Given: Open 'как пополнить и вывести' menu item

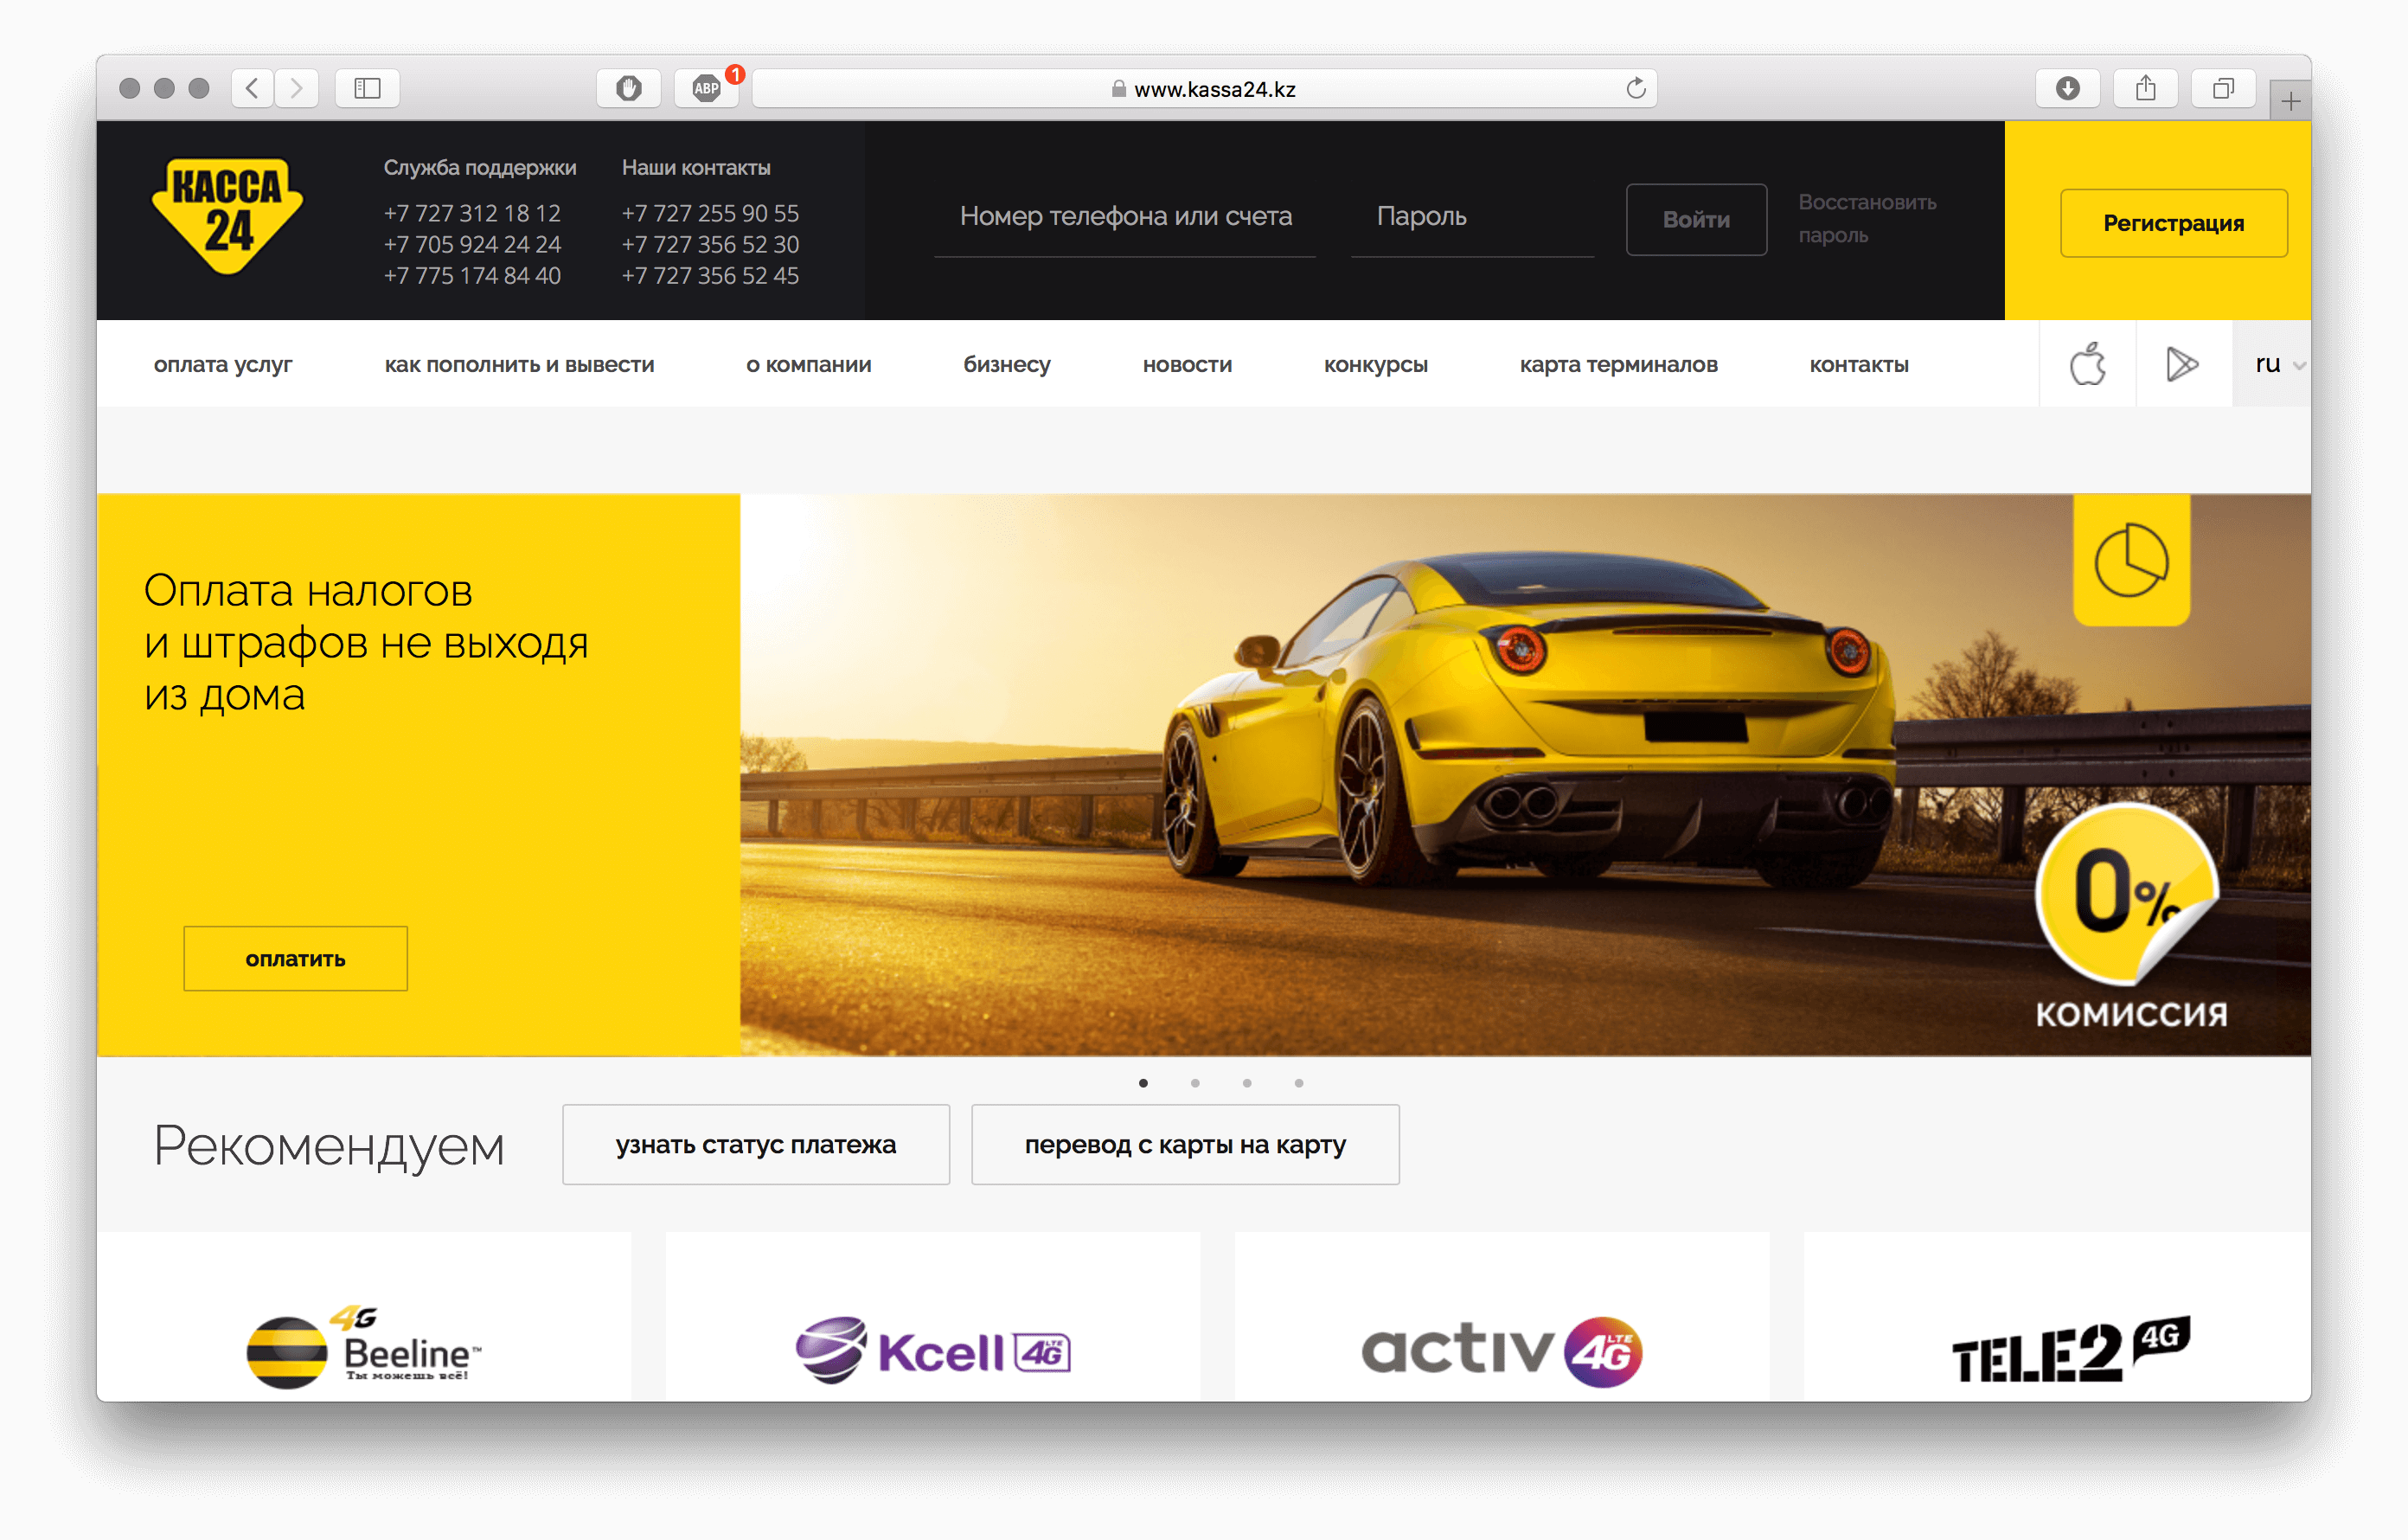Looking at the screenshot, I should point(519,365).
